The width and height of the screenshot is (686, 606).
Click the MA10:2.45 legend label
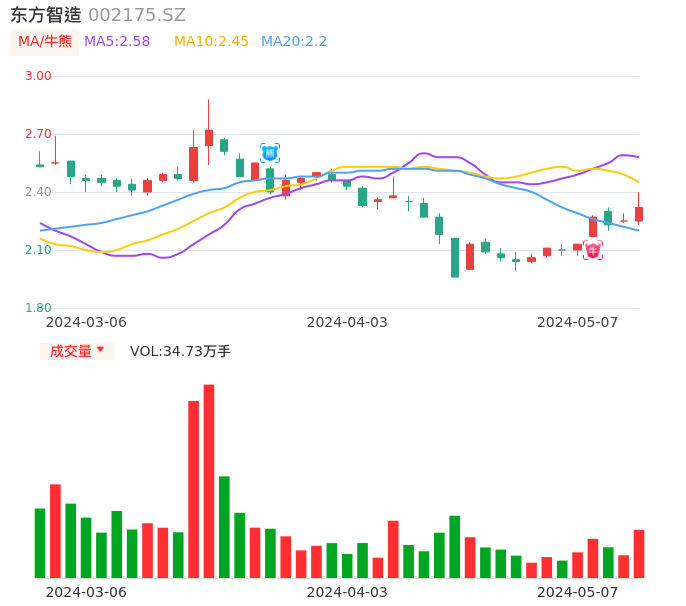pyautogui.click(x=211, y=42)
